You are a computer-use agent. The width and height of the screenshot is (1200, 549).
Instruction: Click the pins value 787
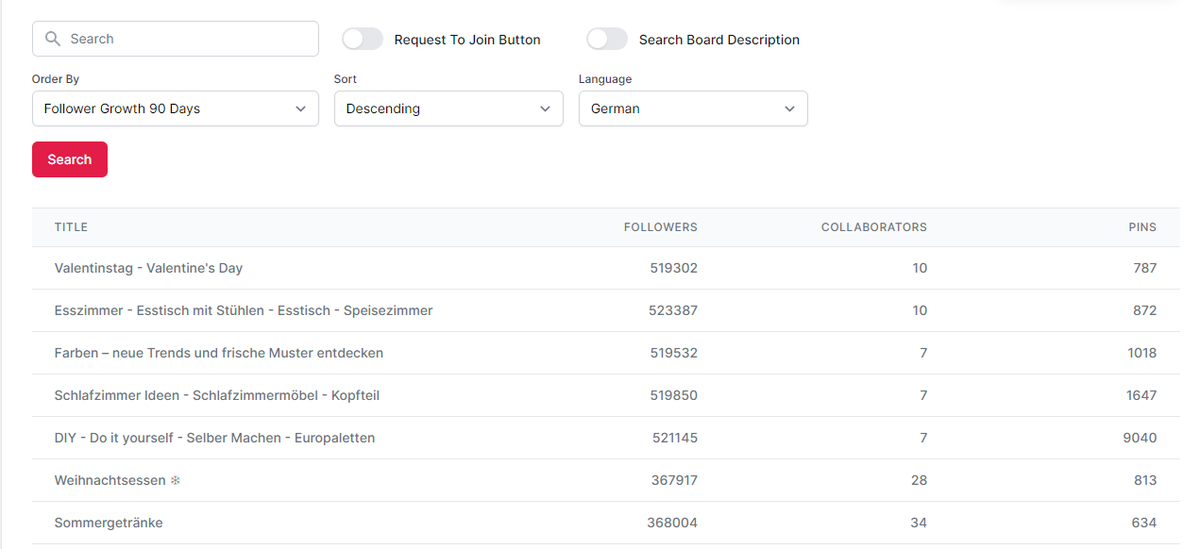tap(1145, 268)
